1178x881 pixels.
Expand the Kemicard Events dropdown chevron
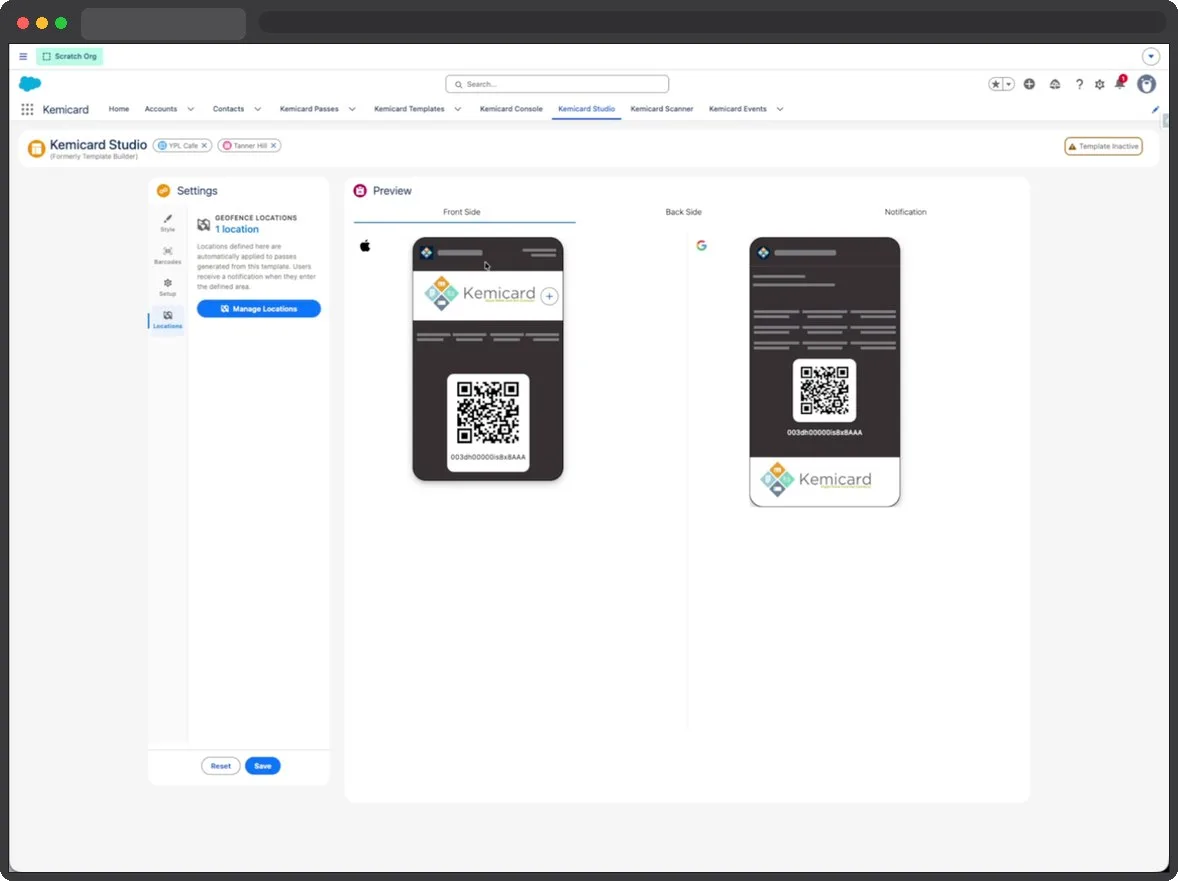pos(780,109)
